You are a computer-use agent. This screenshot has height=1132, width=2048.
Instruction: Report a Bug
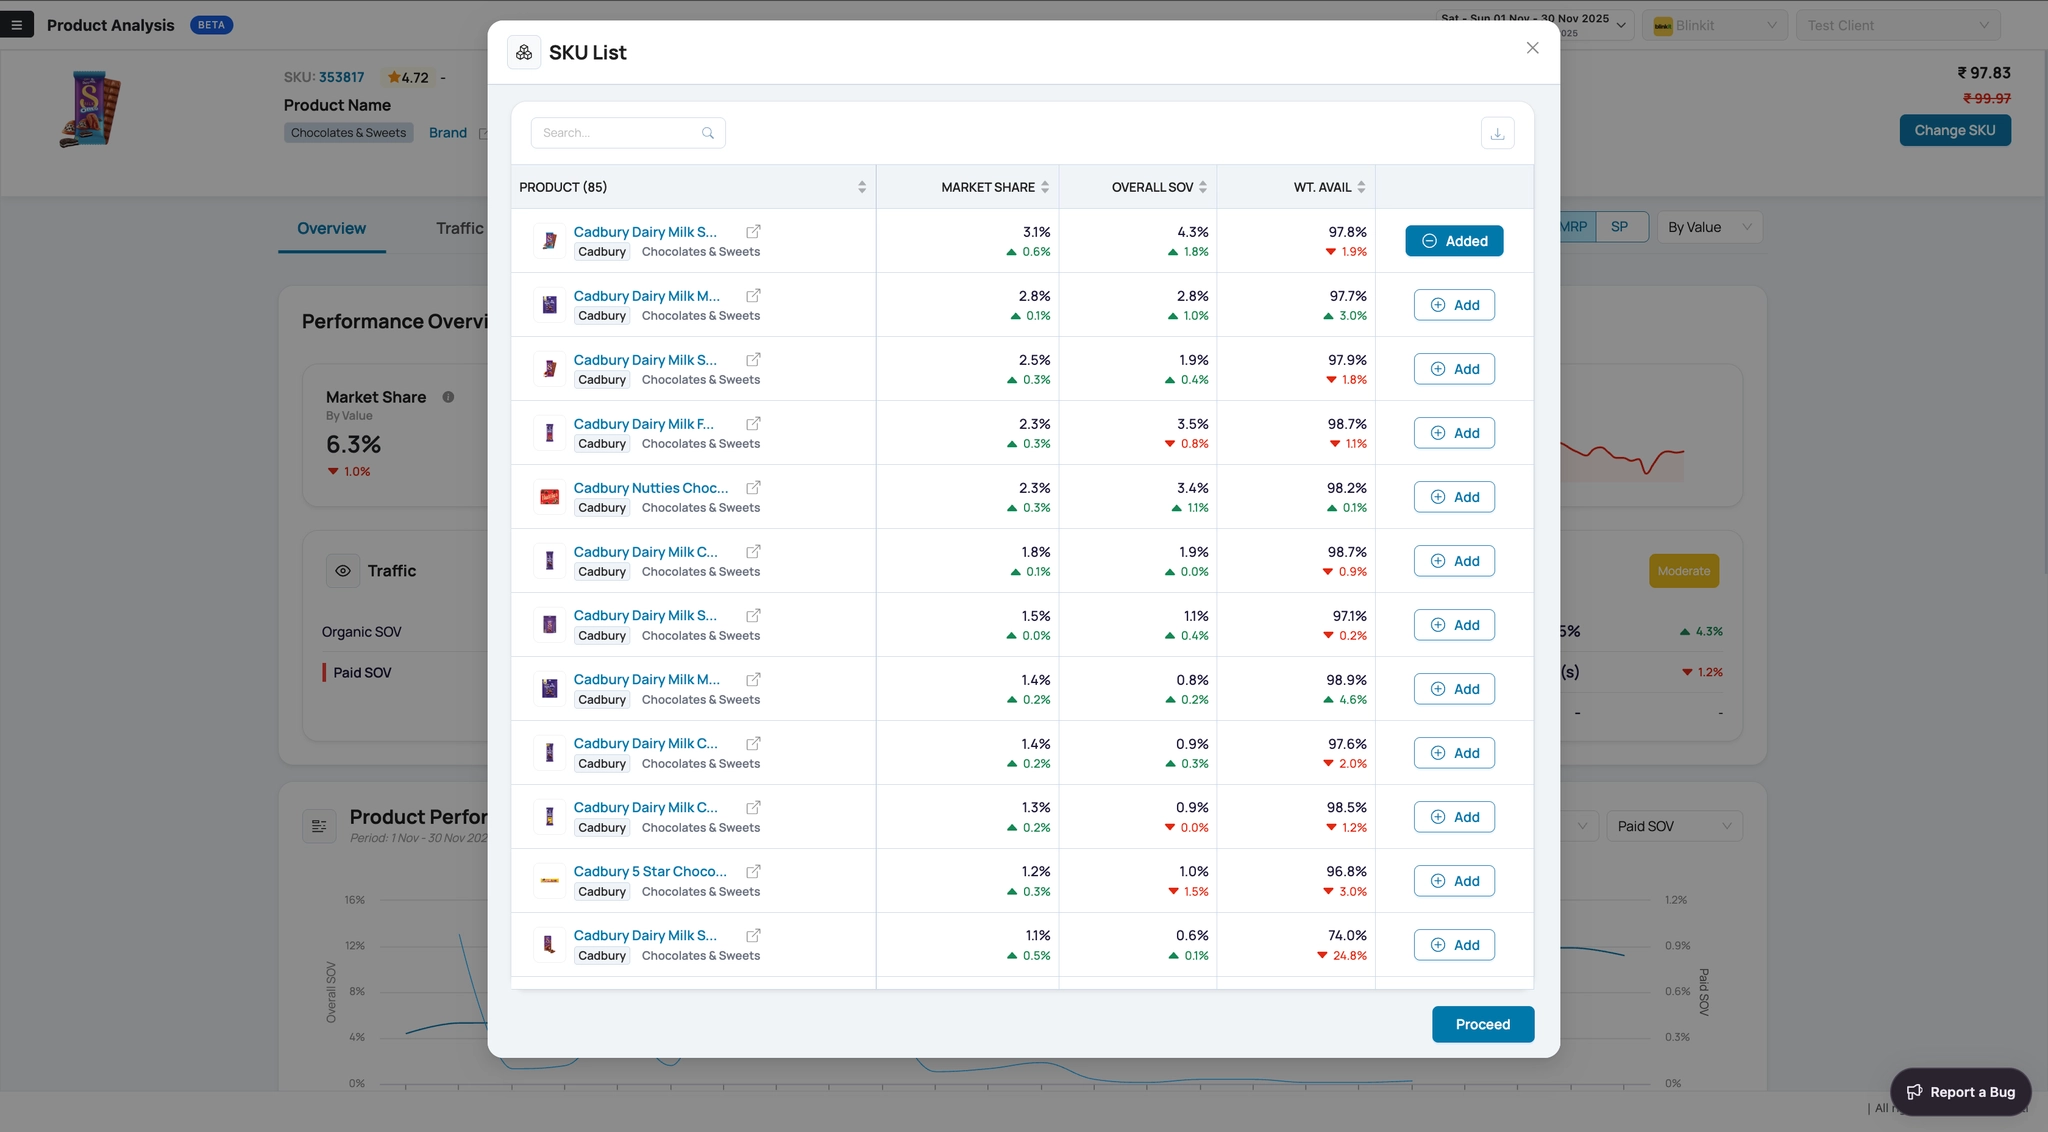click(1960, 1092)
